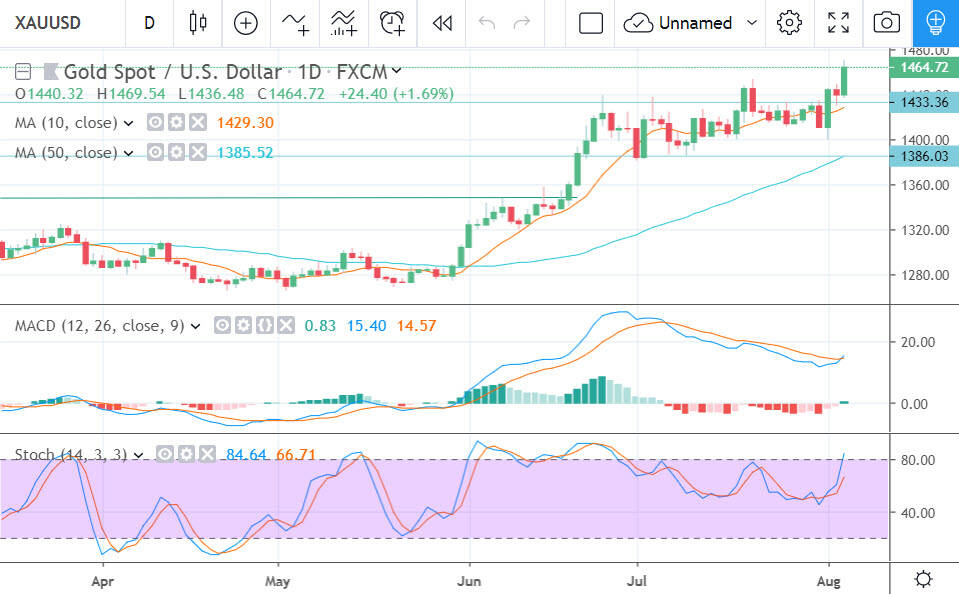Image resolution: width=959 pixels, height=594 pixels.
Task: Add a symbol to compare
Action: (x=246, y=23)
